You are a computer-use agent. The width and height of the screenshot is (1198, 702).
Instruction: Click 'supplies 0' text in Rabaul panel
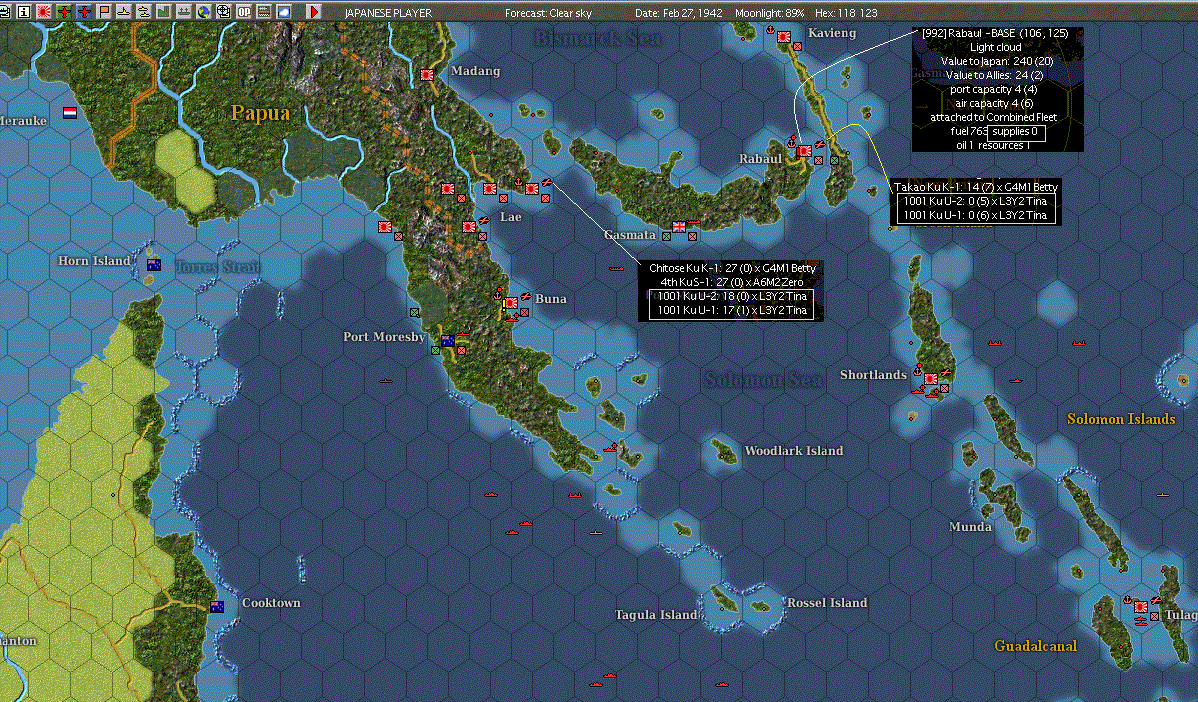click(x=1015, y=131)
